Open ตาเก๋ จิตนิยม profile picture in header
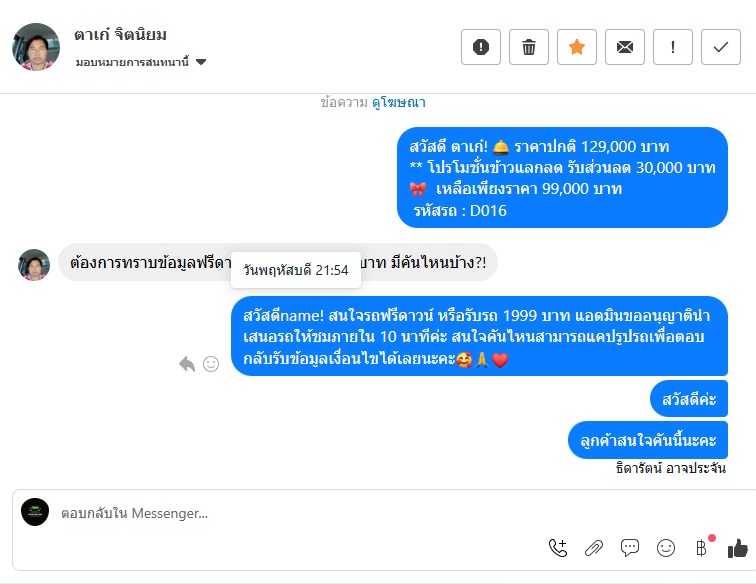 point(36,47)
